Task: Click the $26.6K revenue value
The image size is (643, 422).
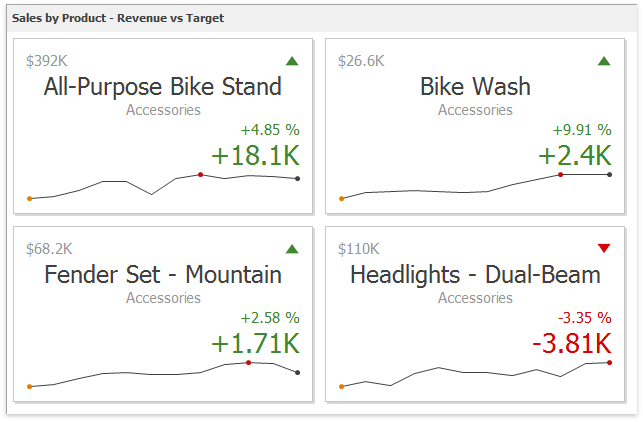Action: (x=361, y=61)
